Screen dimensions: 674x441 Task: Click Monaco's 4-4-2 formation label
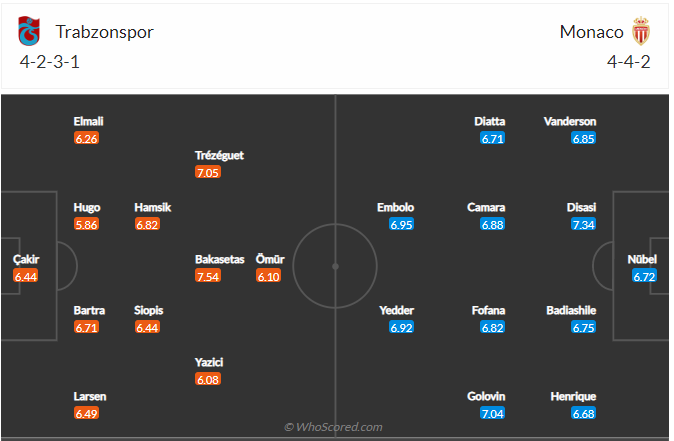click(x=630, y=62)
